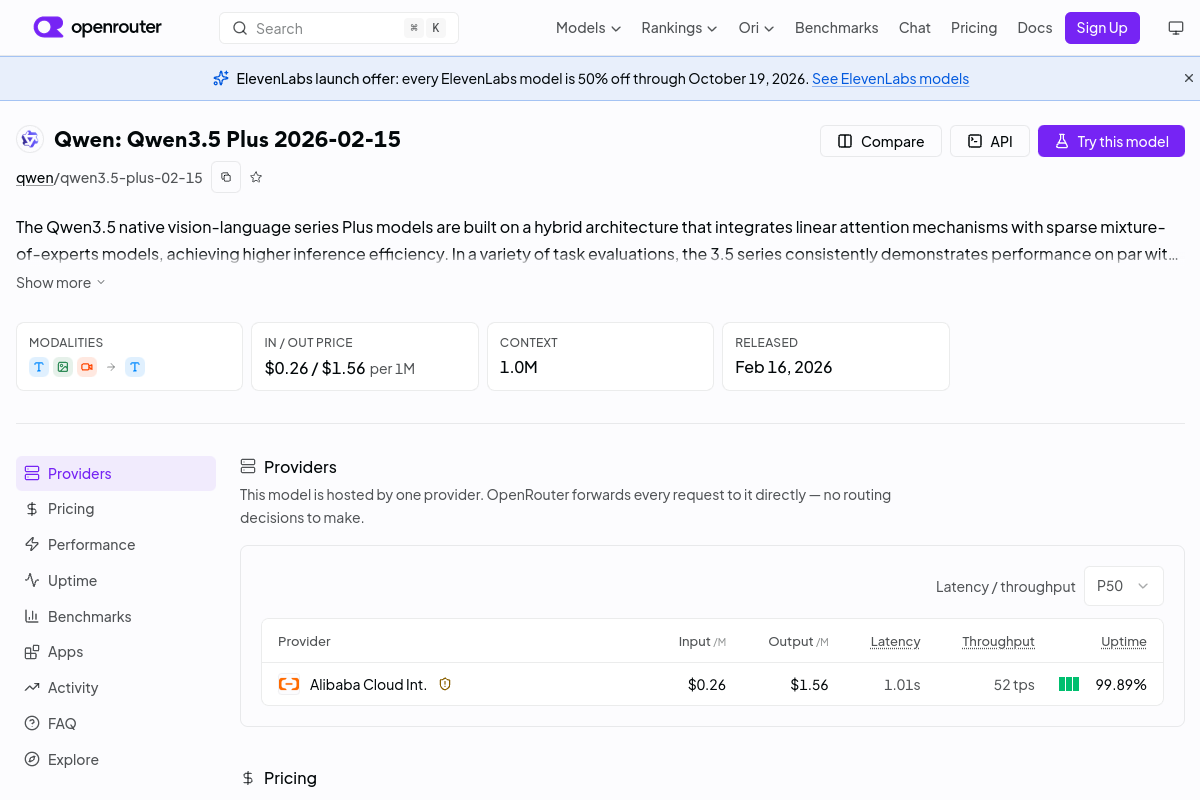This screenshot has height=800, width=1200.
Task: Click the Throughput column header
Action: [998, 642]
